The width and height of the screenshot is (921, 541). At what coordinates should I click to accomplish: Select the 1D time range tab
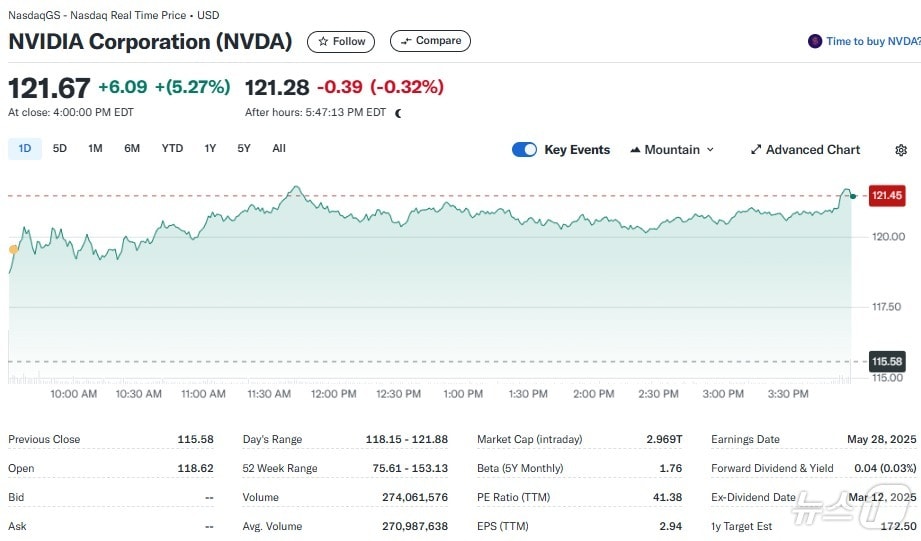(x=25, y=149)
